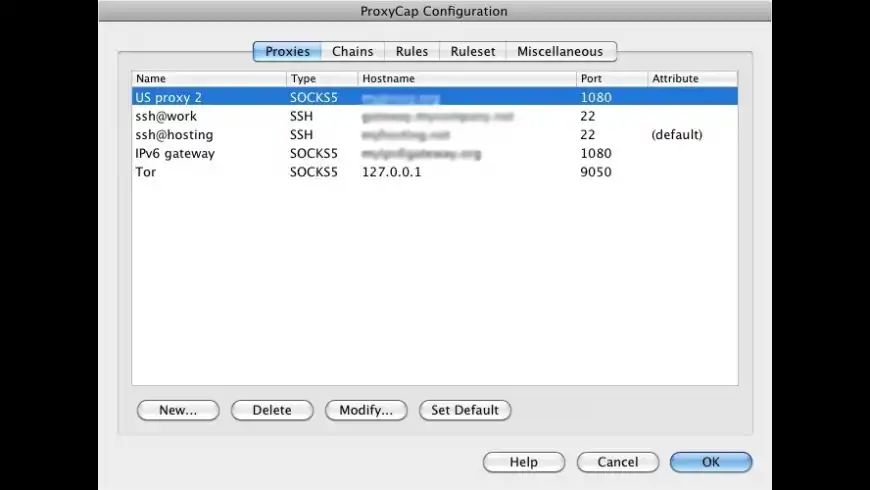This screenshot has height=490, width=870.
Task: Sort by the Port column header
Action: click(x=611, y=78)
